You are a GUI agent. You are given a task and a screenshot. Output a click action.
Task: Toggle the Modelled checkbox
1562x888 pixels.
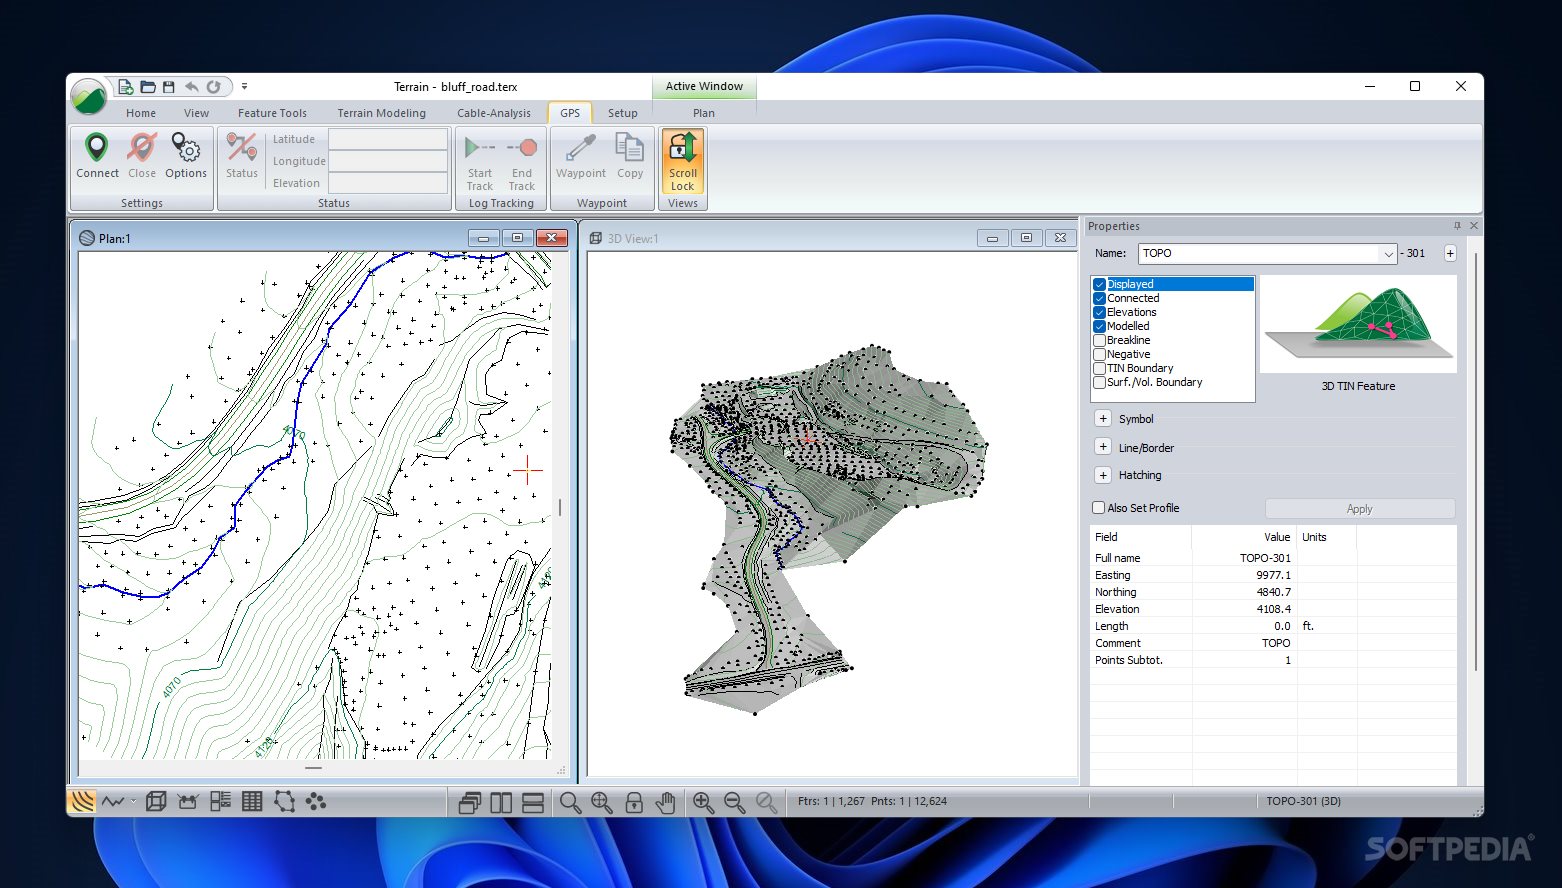click(x=1099, y=326)
